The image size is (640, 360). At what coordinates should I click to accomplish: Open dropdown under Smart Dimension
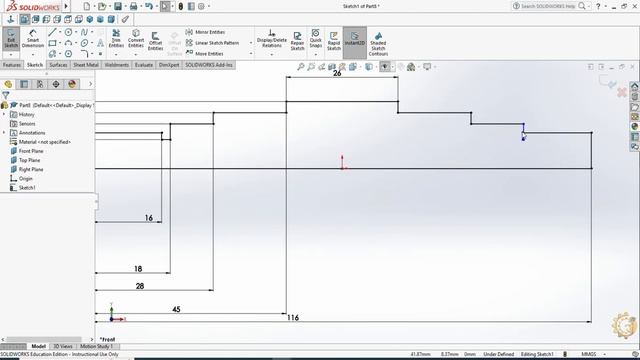click(x=33, y=54)
